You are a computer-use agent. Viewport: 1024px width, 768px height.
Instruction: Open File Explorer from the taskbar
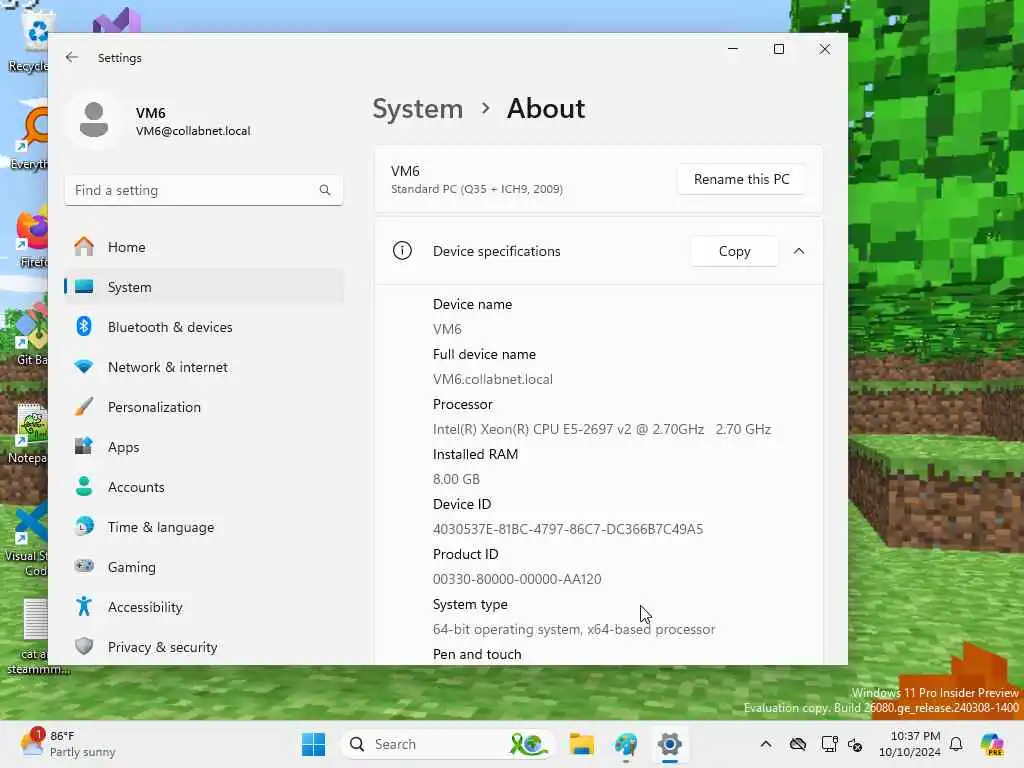coord(581,744)
